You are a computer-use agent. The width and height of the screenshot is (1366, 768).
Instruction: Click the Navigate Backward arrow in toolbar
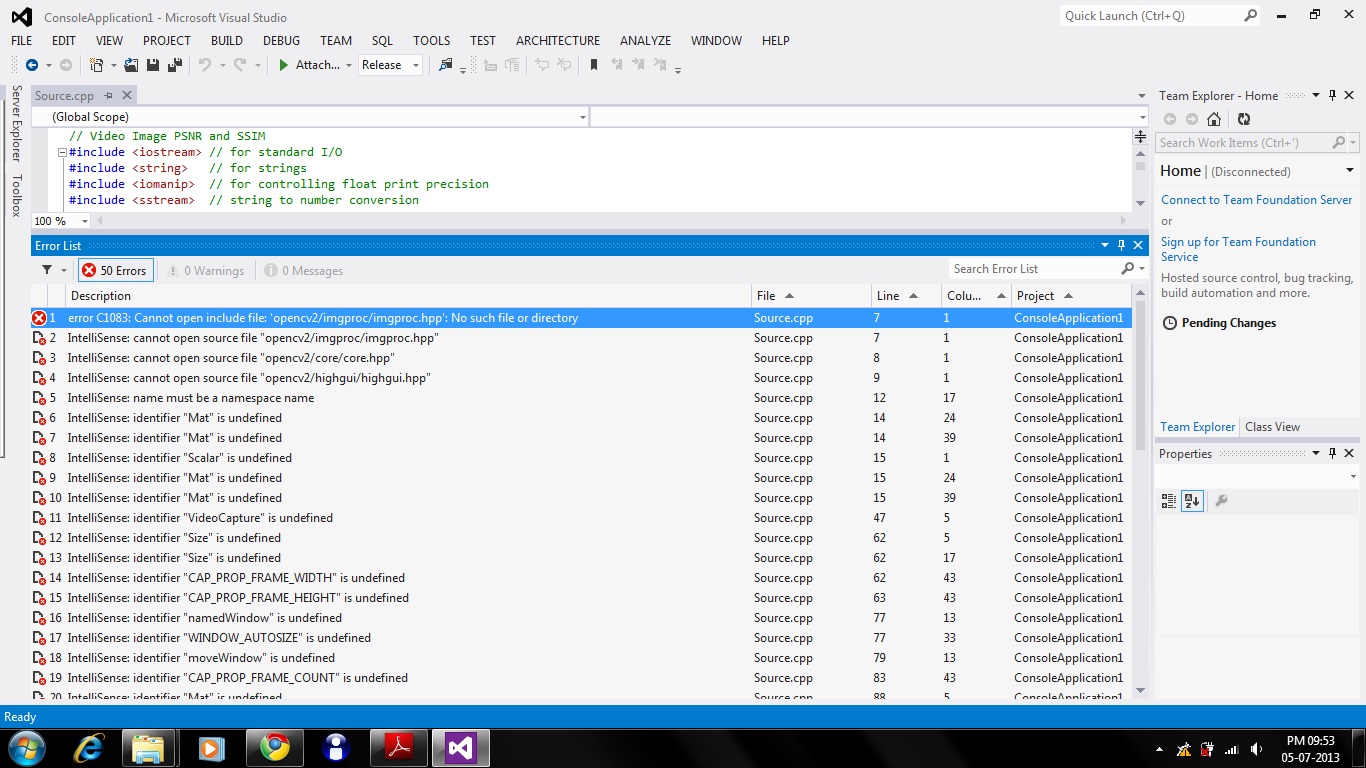pyautogui.click(x=31, y=65)
